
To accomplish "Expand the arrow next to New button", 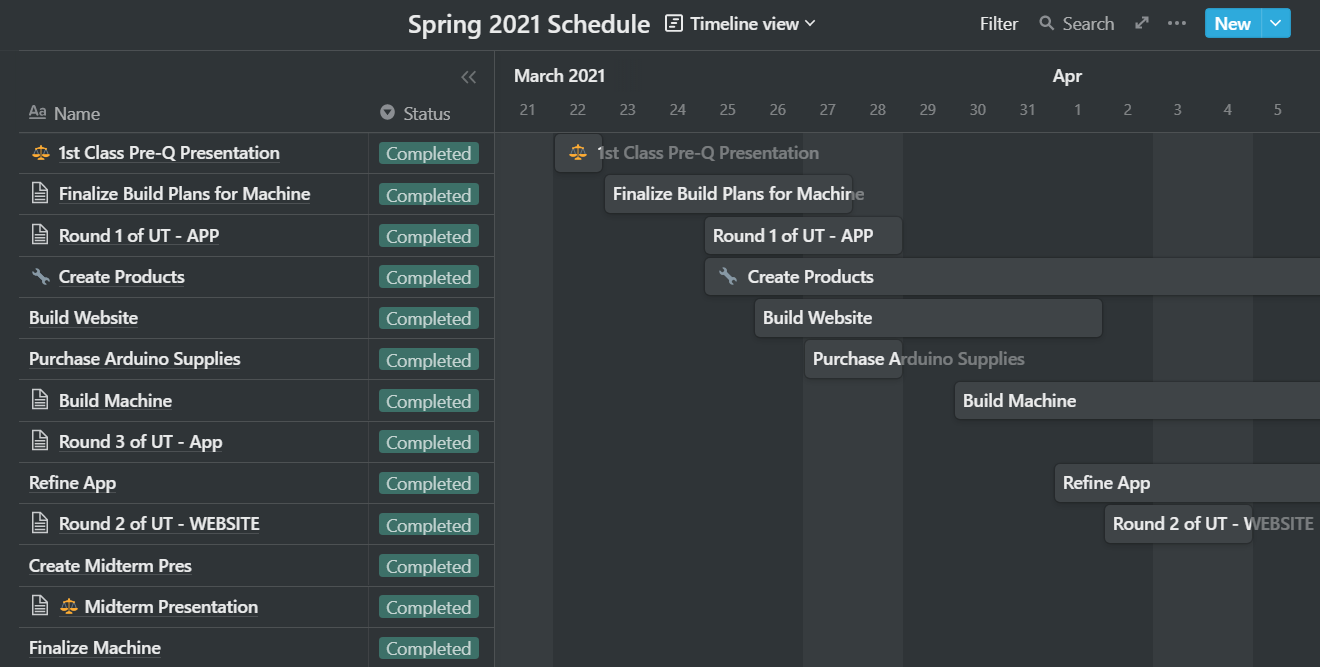I will point(1276,23).
